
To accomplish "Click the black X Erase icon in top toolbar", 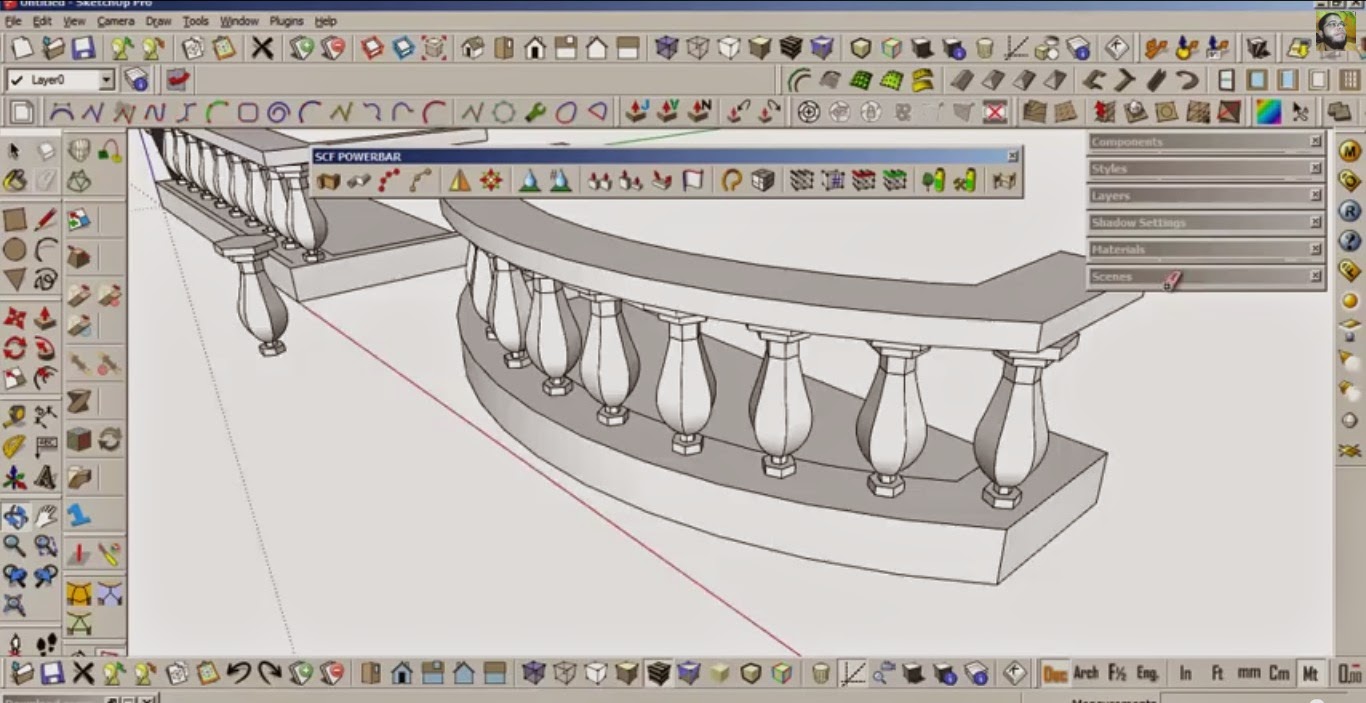I will pos(262,47).
